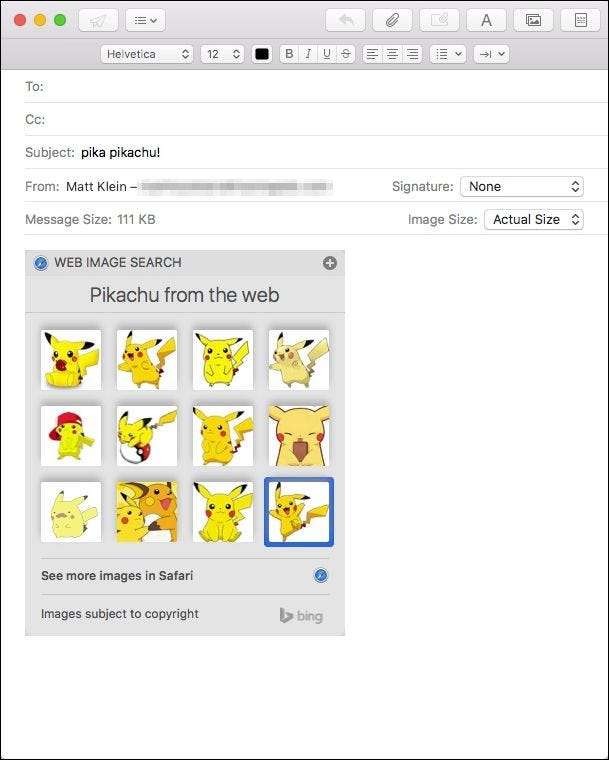Open the header fields list menu

145,20
